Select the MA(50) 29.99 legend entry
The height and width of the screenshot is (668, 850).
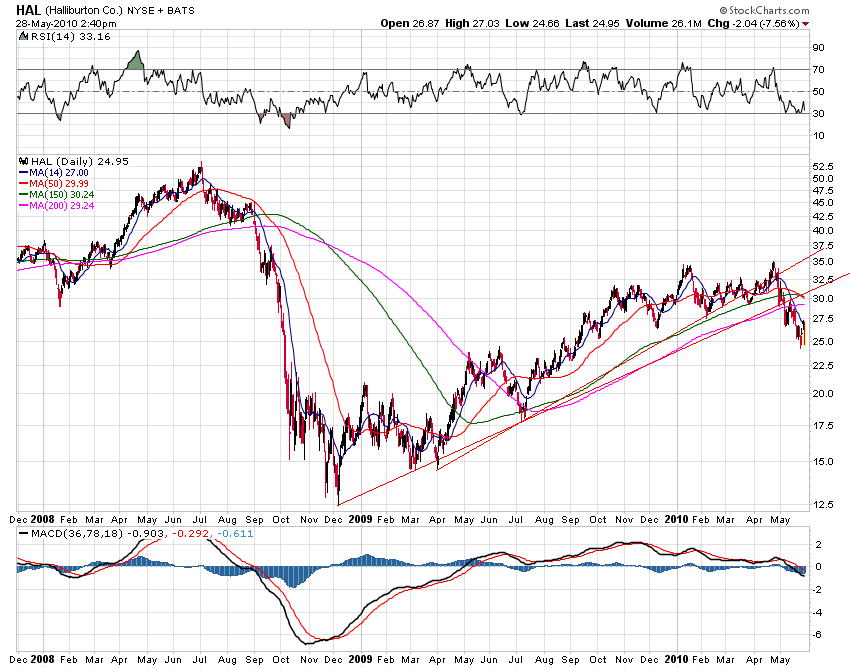point(54,183)
